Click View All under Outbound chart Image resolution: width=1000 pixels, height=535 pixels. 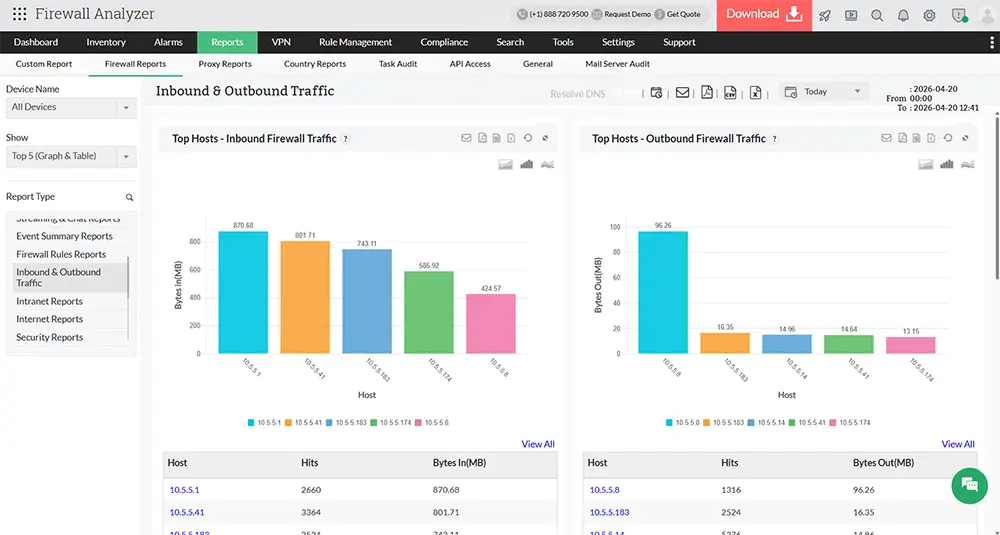[958, 444]
